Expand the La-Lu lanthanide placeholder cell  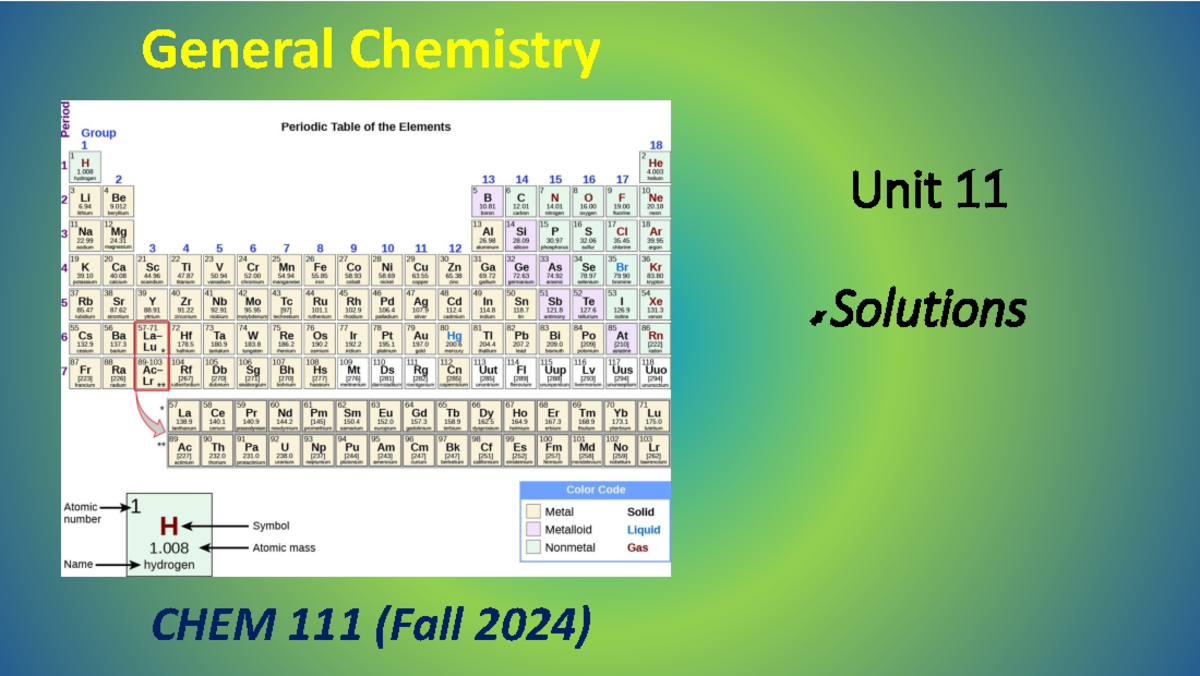150,336
